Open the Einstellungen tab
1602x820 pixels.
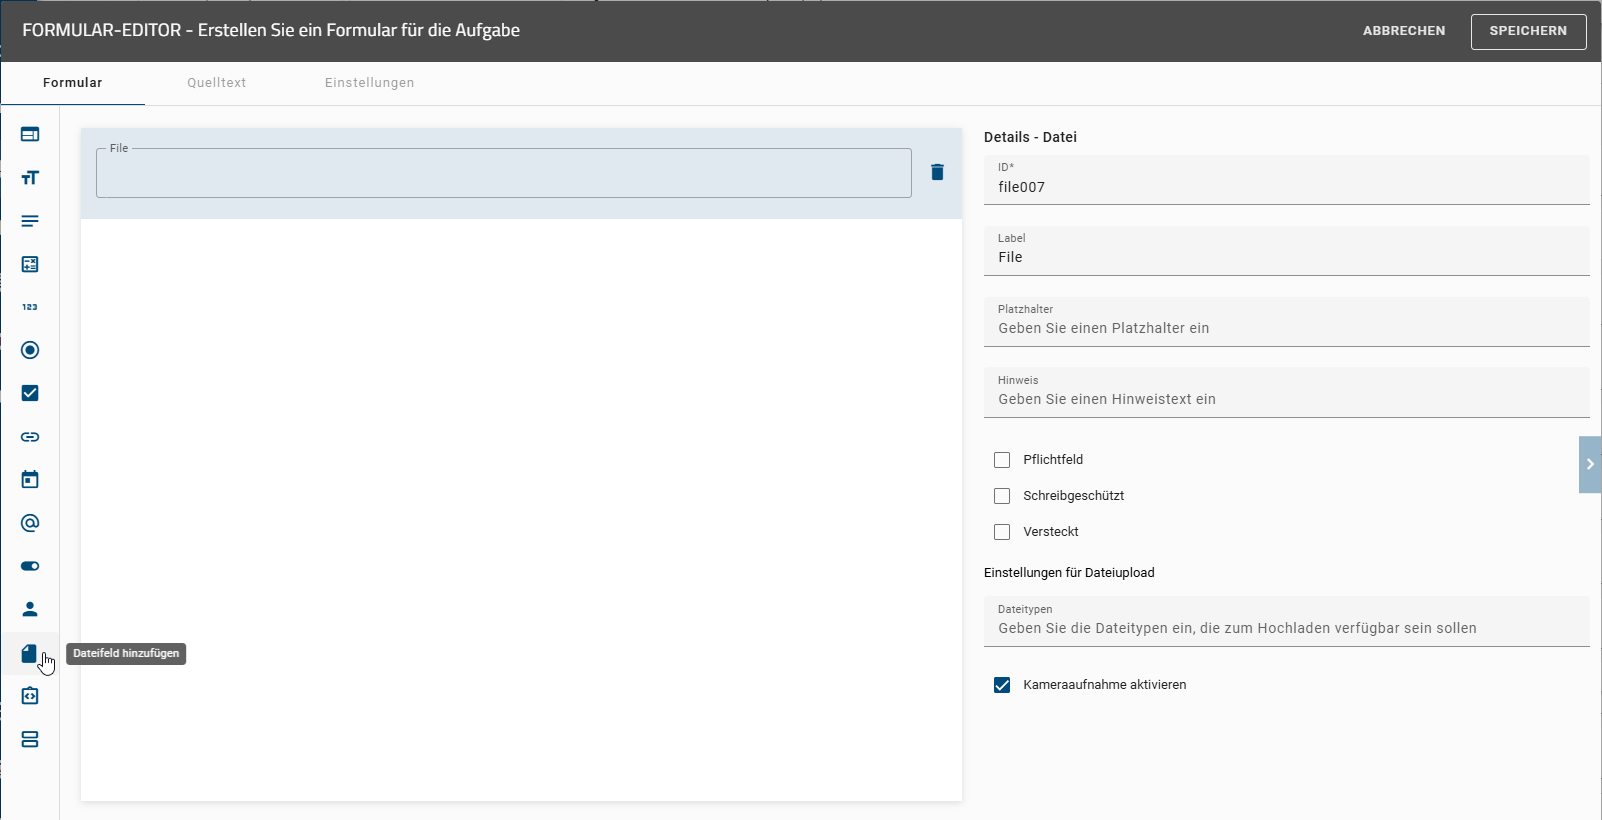coord(369,83)
